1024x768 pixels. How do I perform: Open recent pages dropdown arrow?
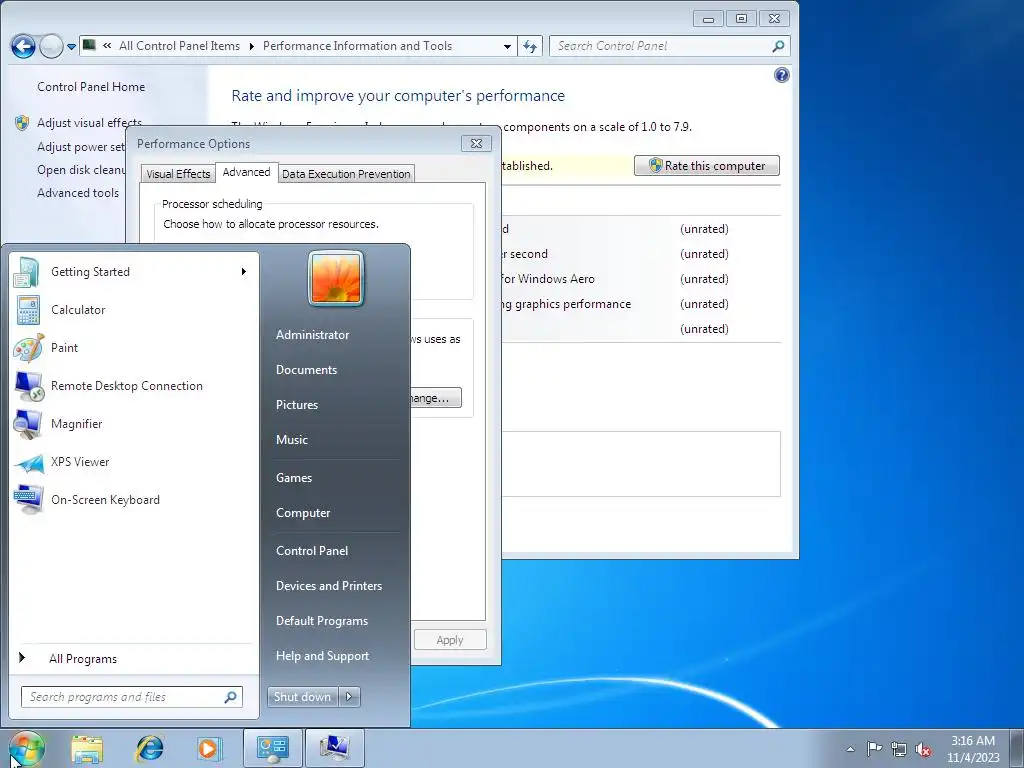(x=71, y=46)
